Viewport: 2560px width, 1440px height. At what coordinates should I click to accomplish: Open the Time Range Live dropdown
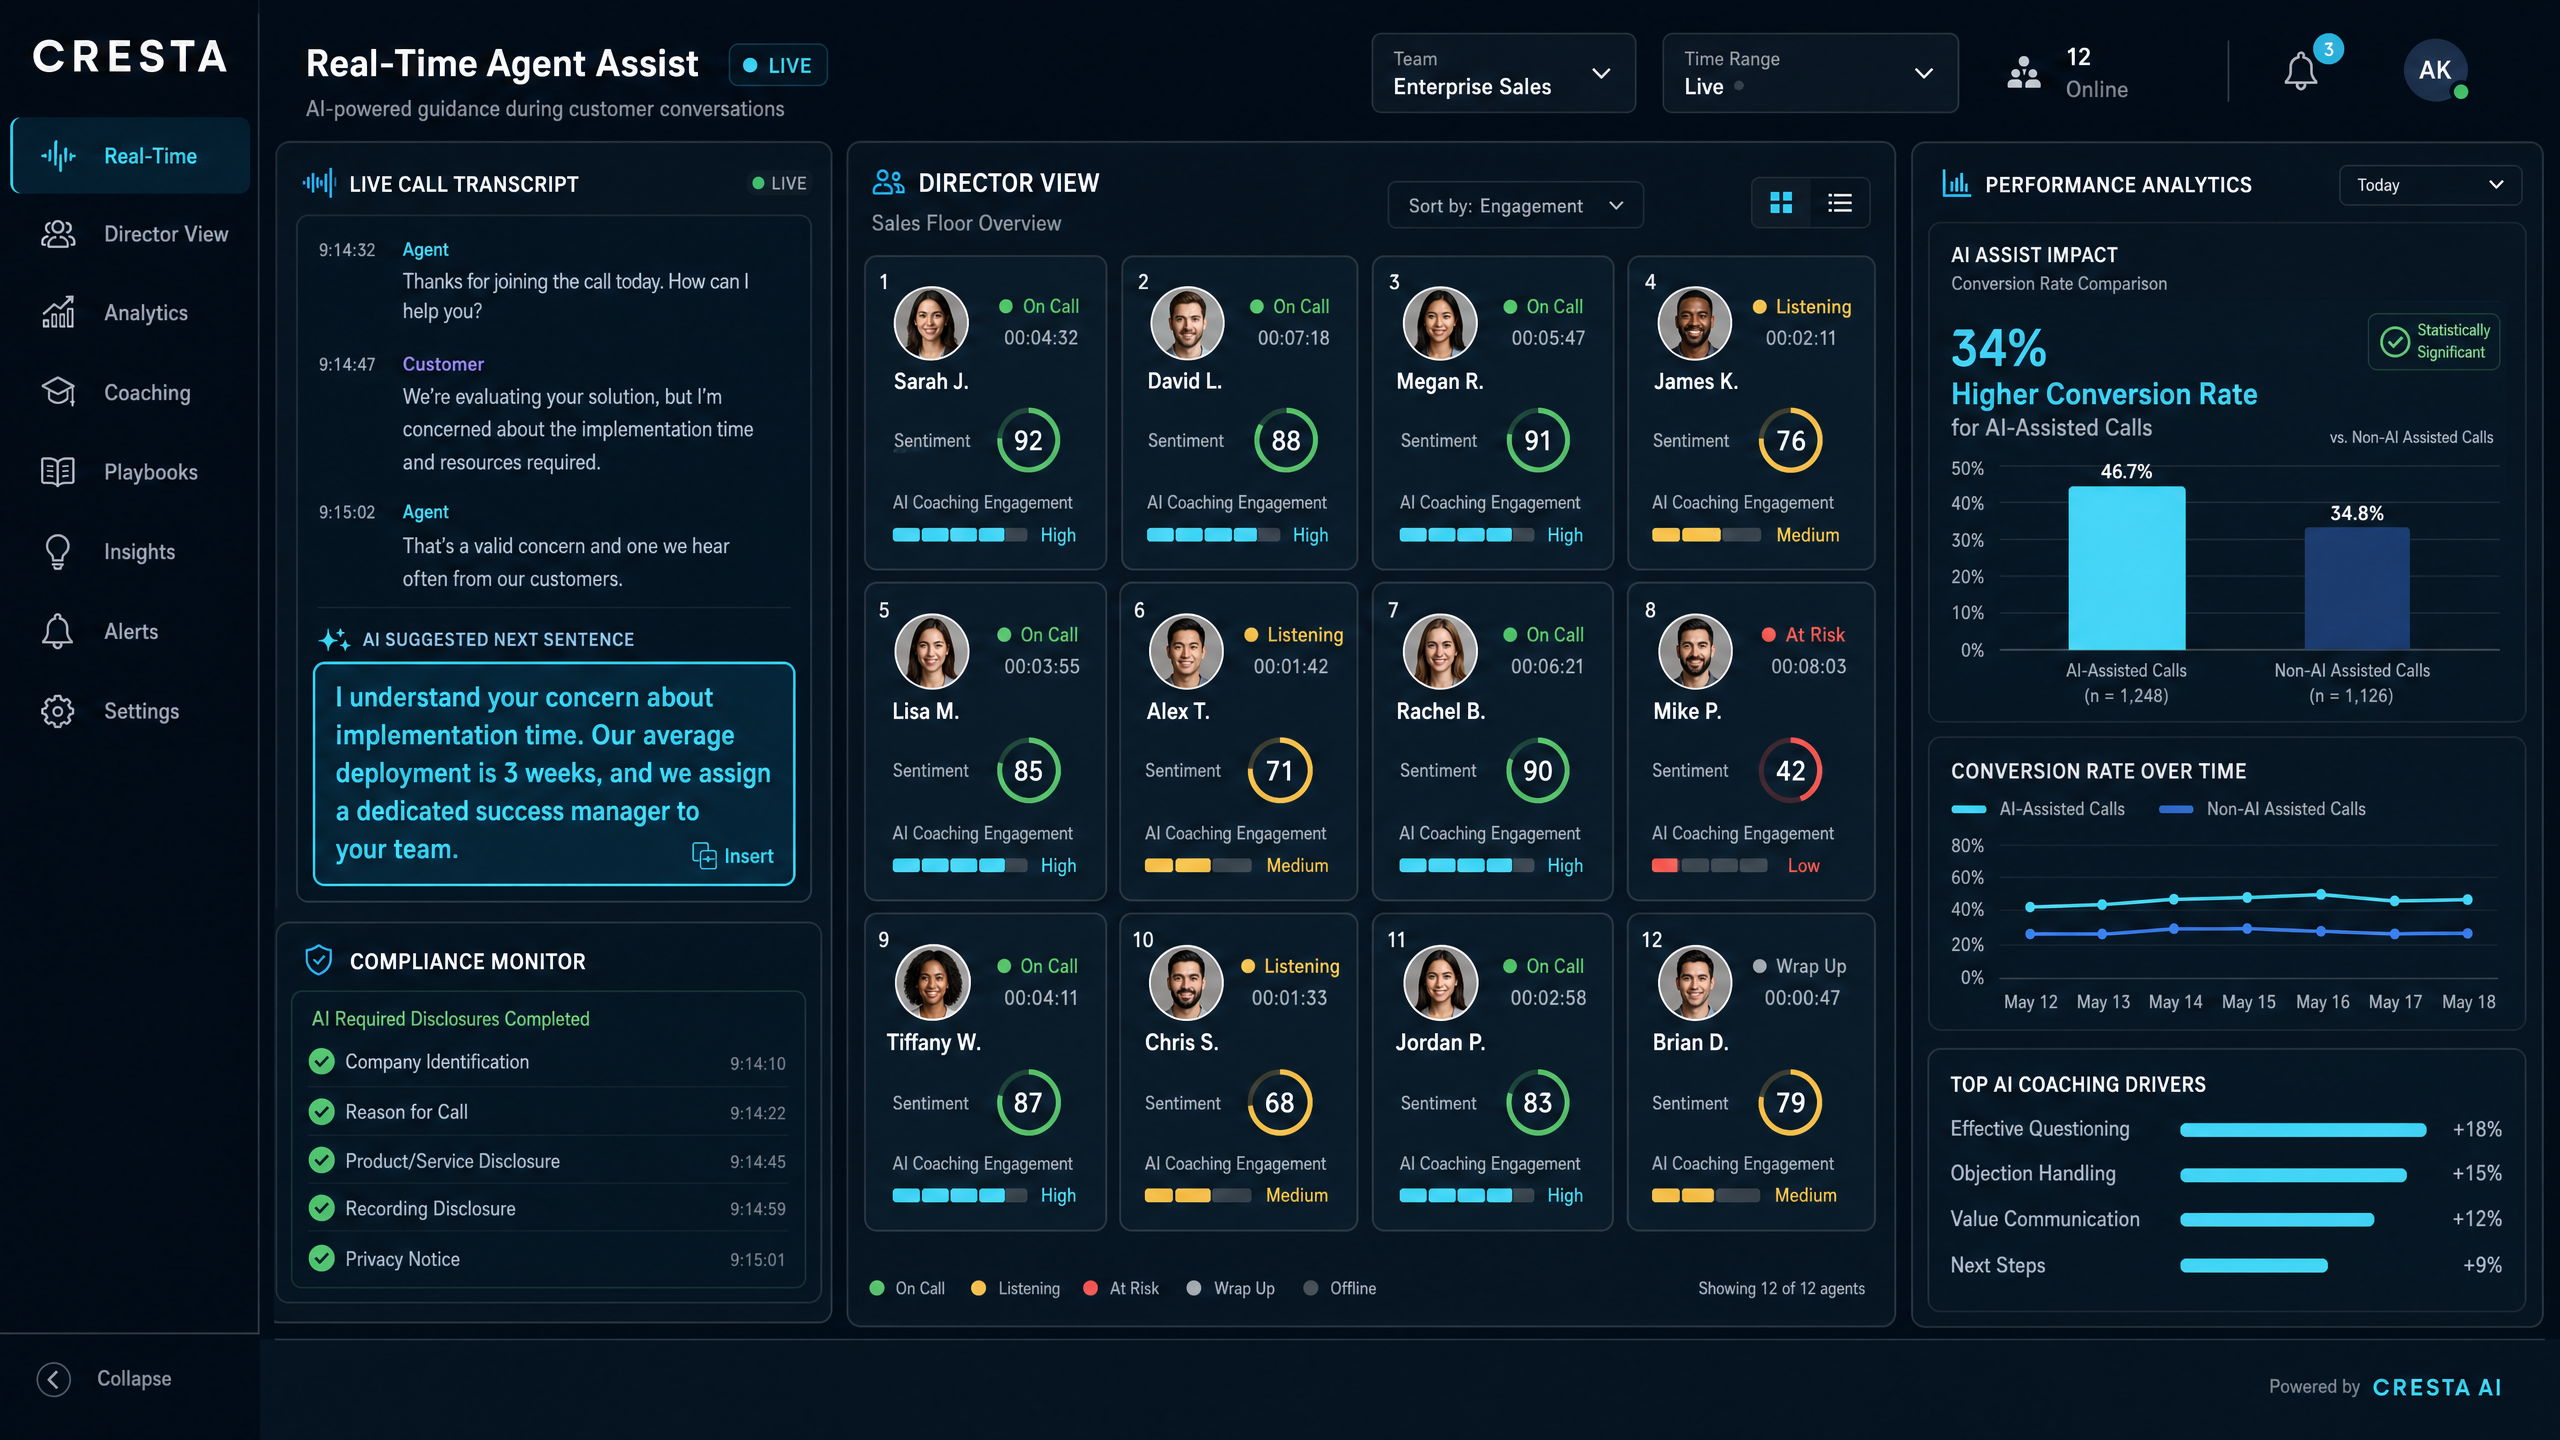pos(1809,73)
